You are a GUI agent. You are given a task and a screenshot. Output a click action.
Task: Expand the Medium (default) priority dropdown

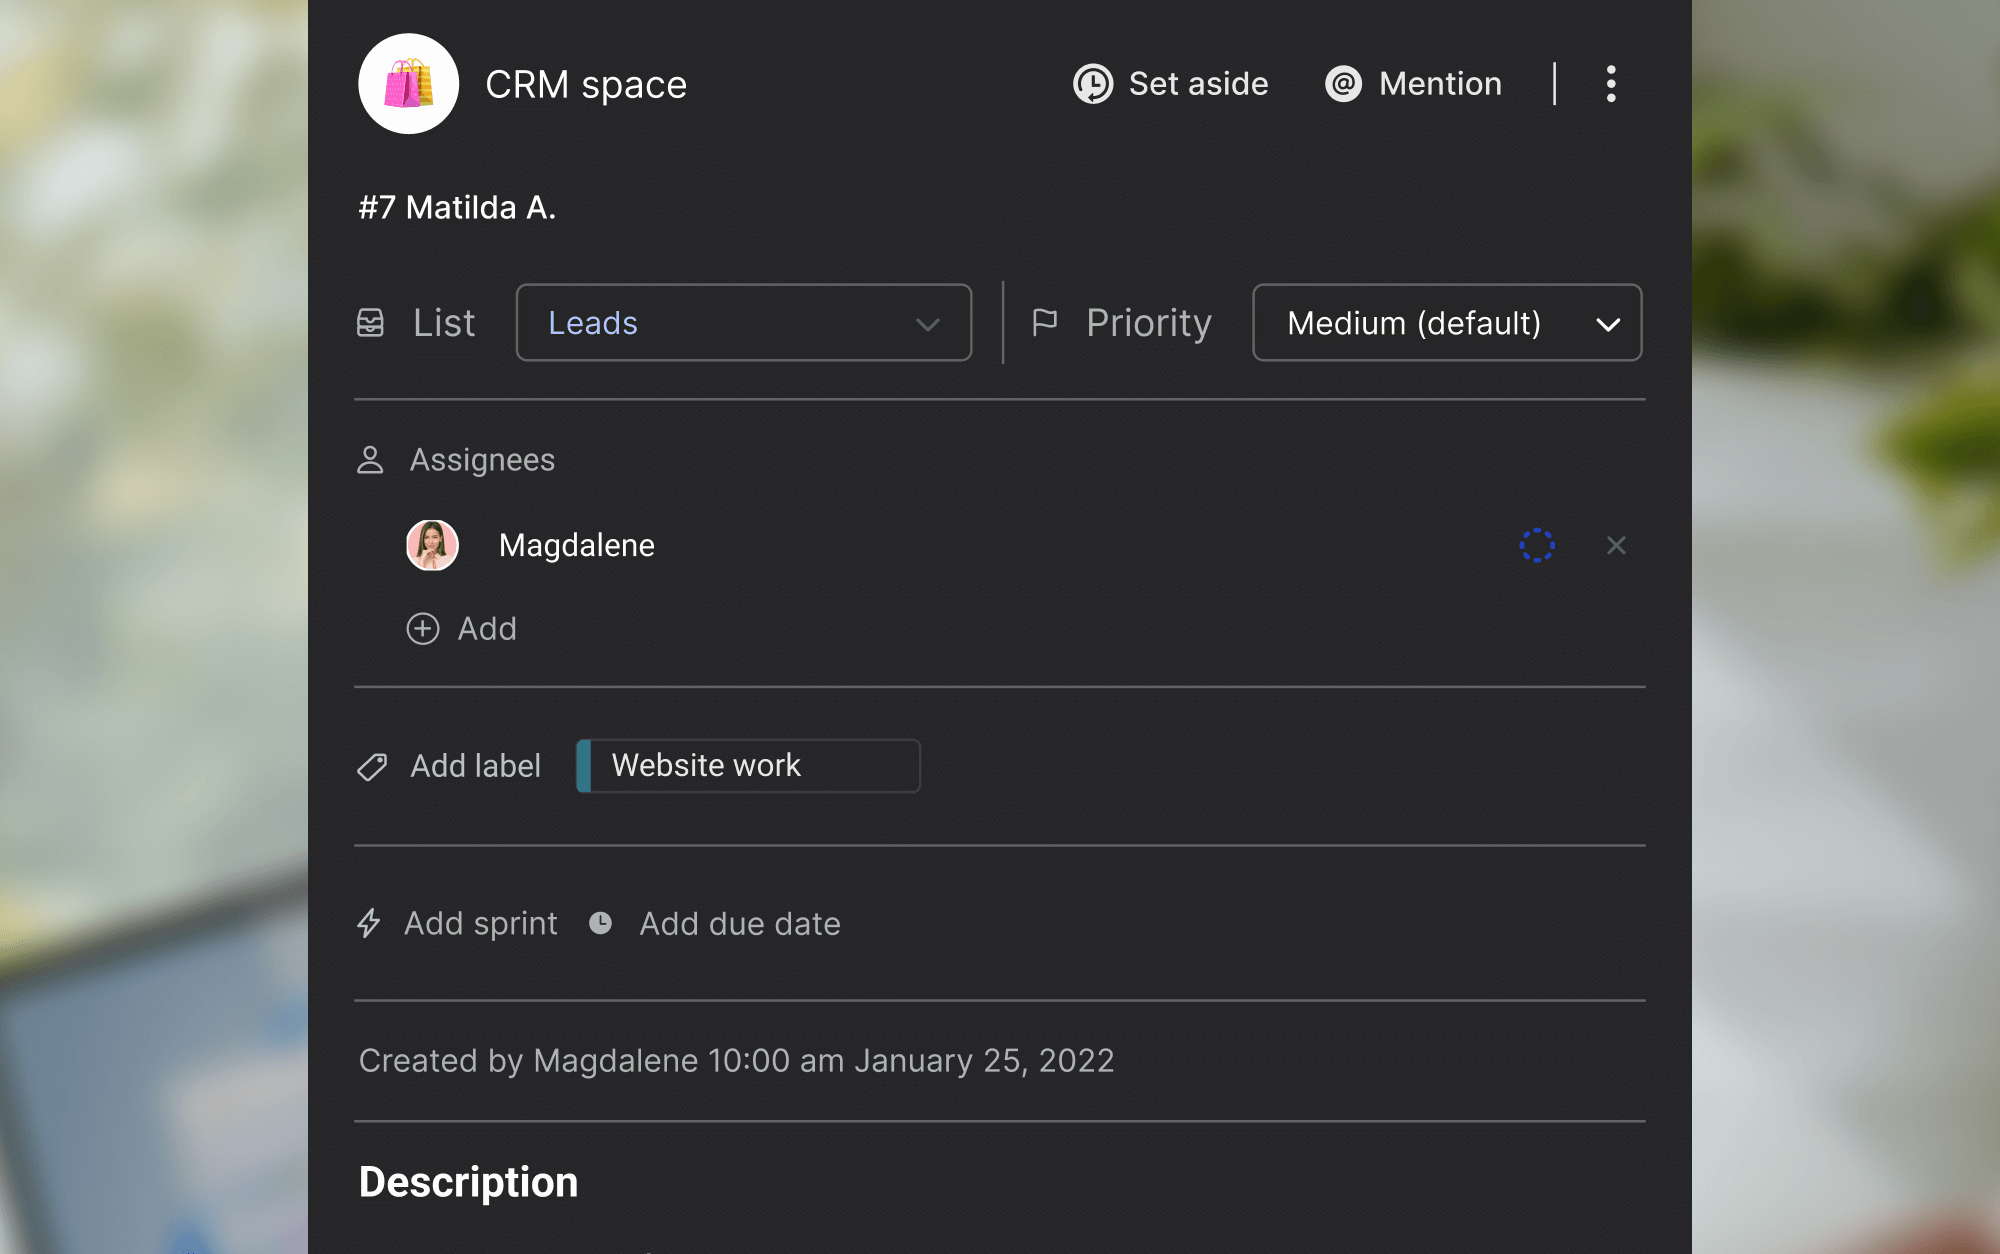point(1446,323)
